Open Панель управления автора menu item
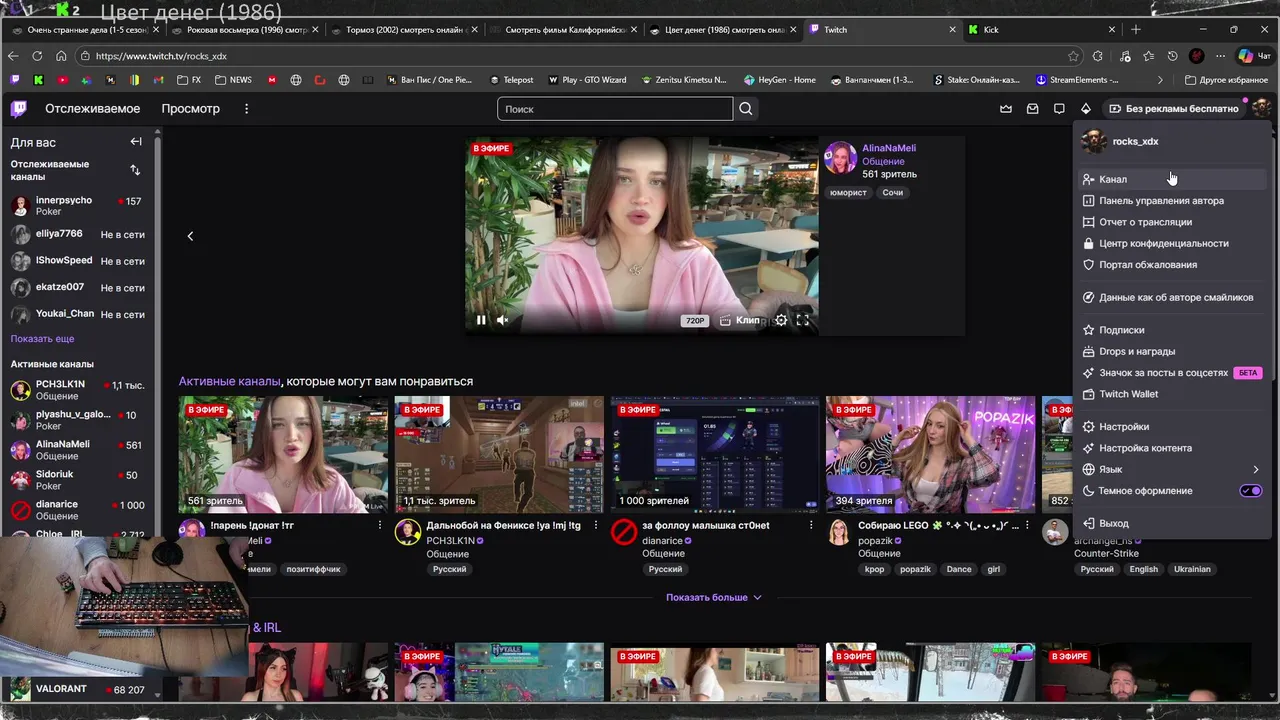1280x720 pixels. (x=1171, y=201)
